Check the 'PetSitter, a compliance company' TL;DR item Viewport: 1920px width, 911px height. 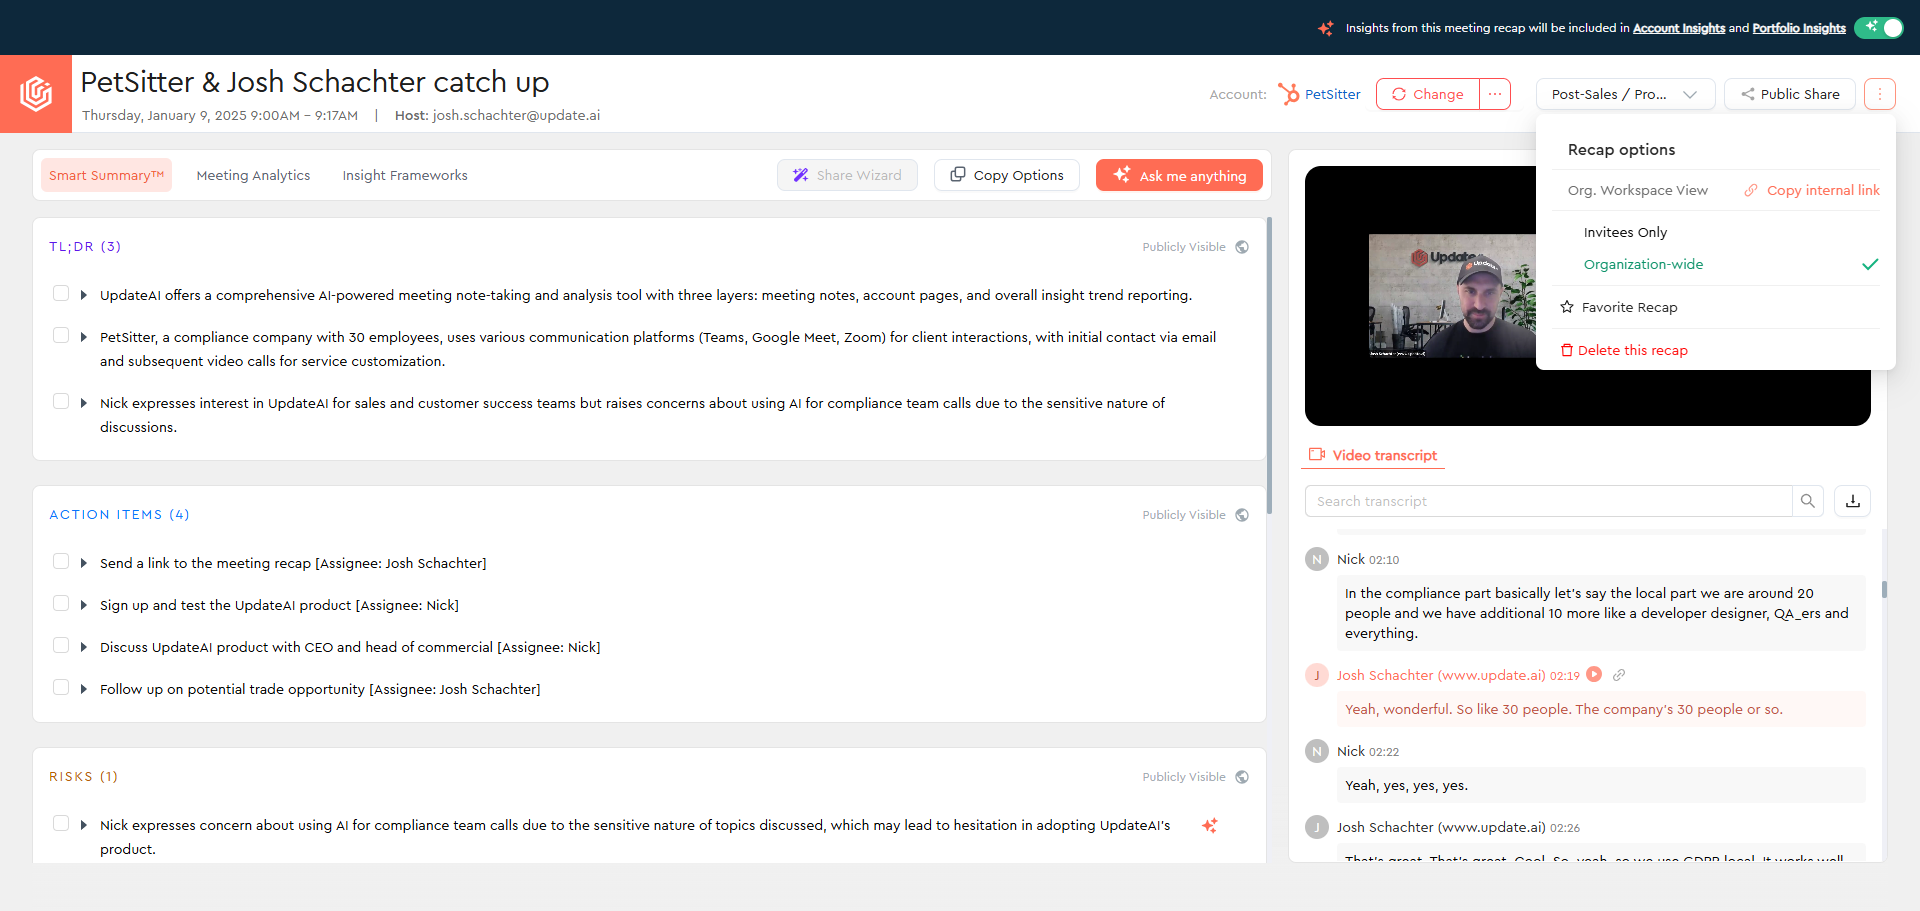[x=61, y=335]
